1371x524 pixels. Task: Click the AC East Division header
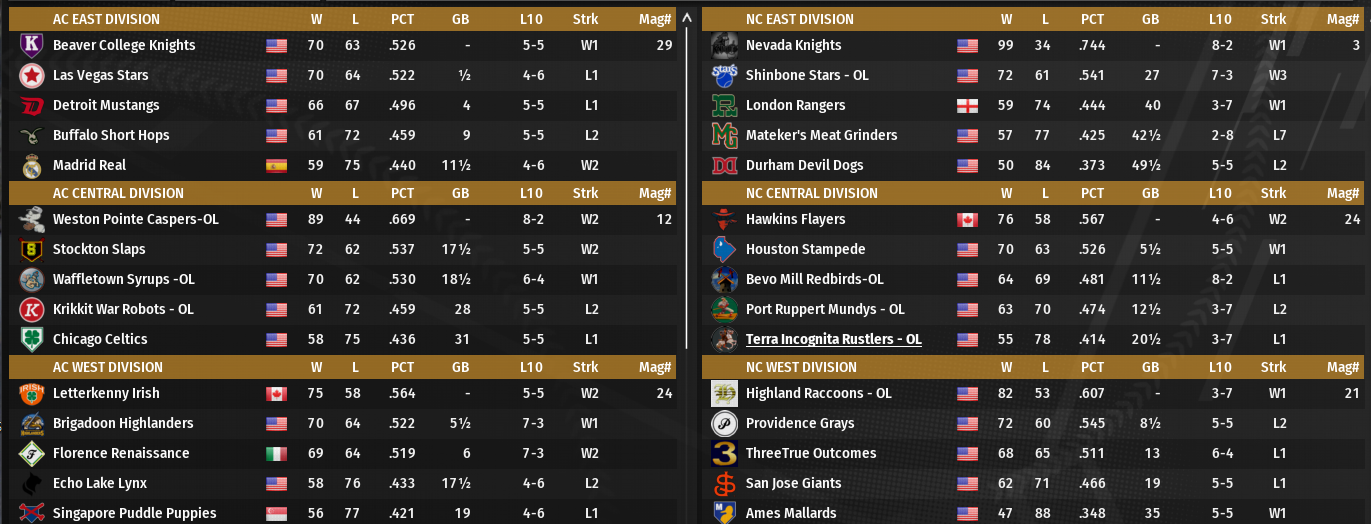(106, 19)
